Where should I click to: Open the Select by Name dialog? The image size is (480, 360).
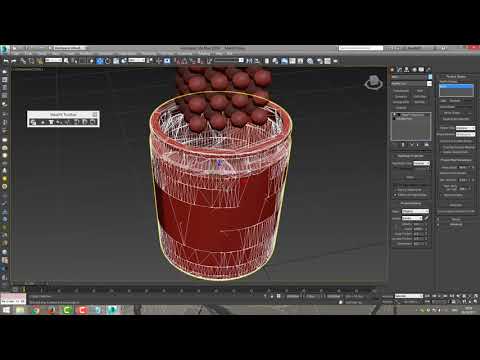(74, 61)
